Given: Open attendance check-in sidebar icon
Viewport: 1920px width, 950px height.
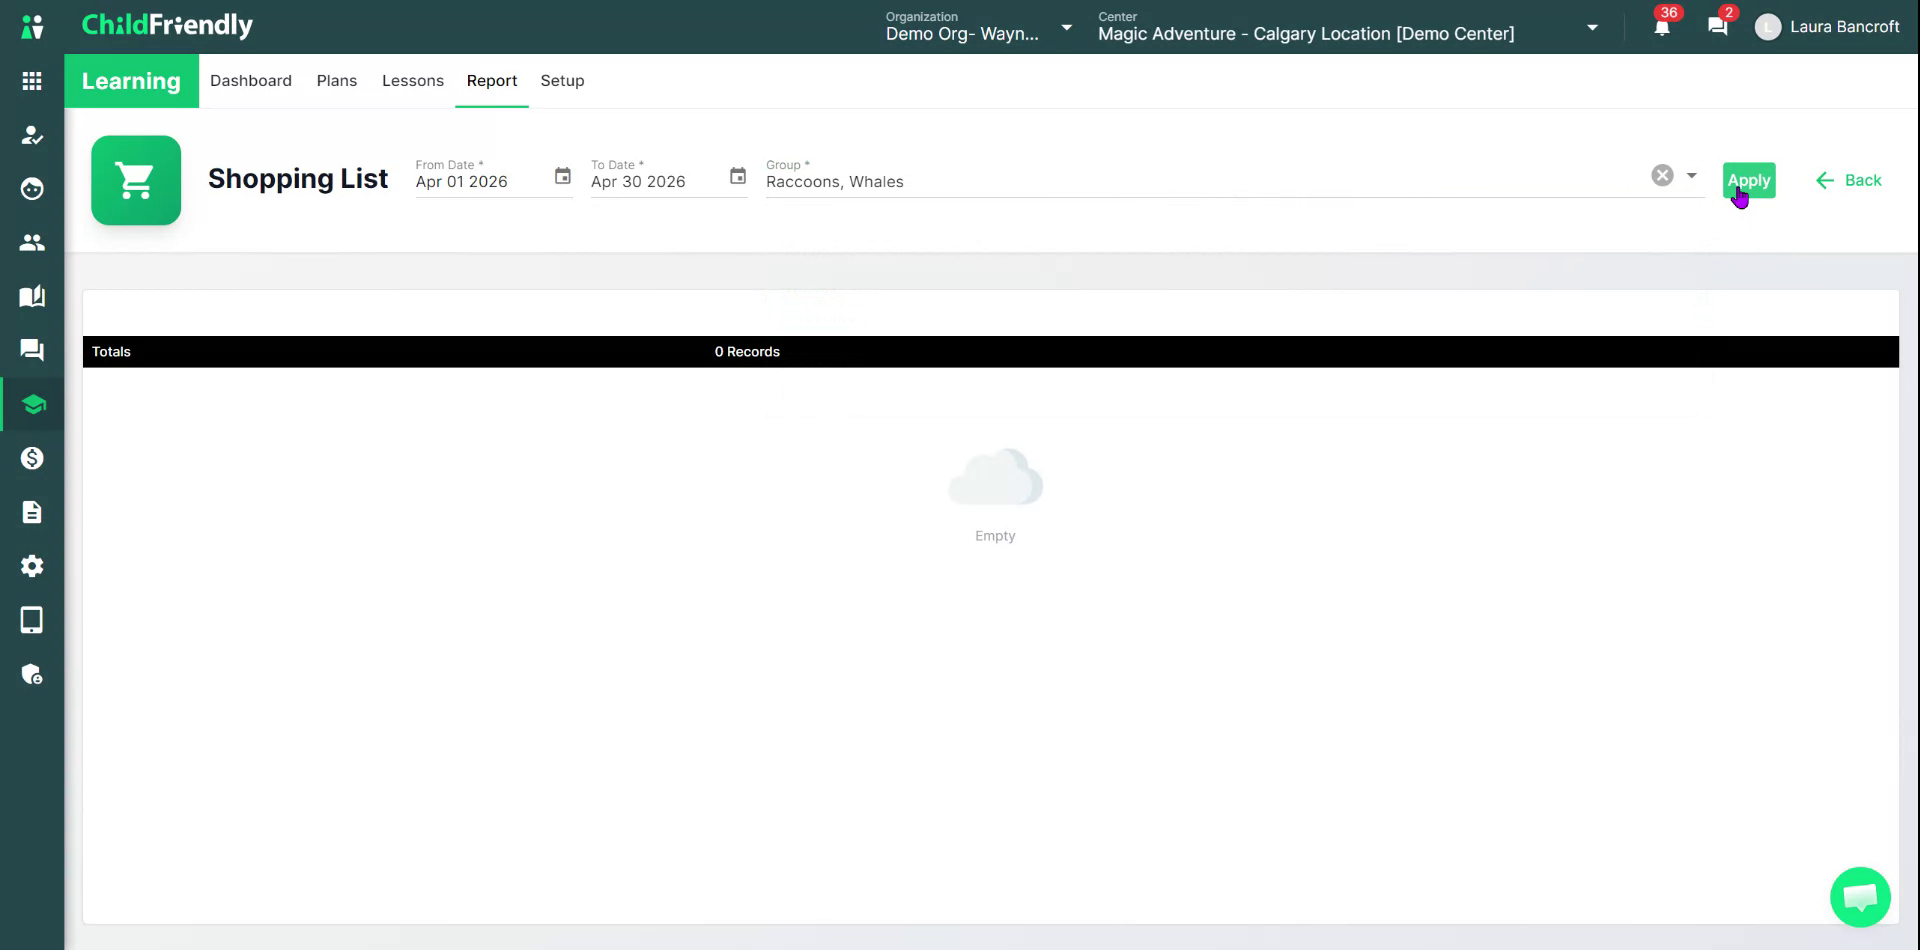Looking at the screenshot, I should click(32, 135).
